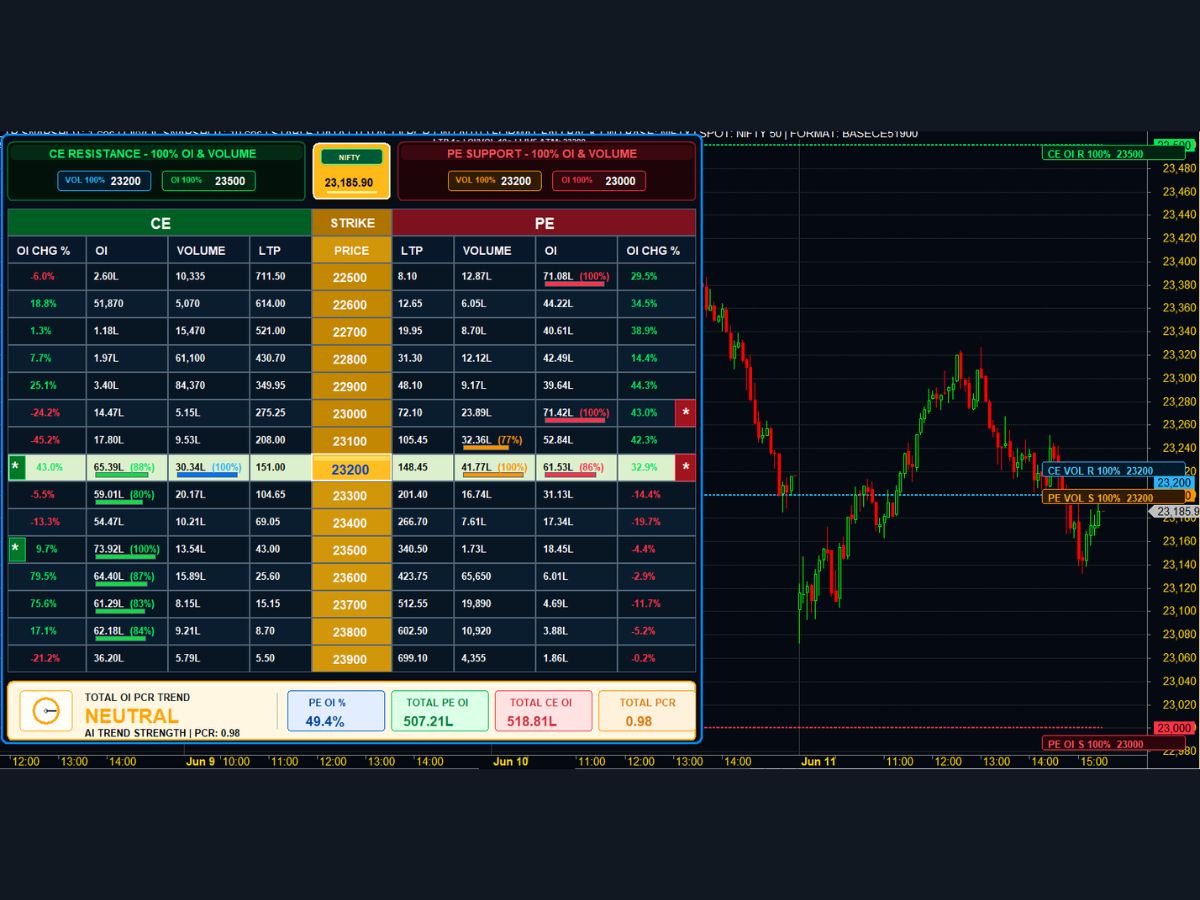Click the AI TREND STRENGTH | PCR: 0.98 text
The height and width of the screenshot is (900, 1200).
[162, 733]
